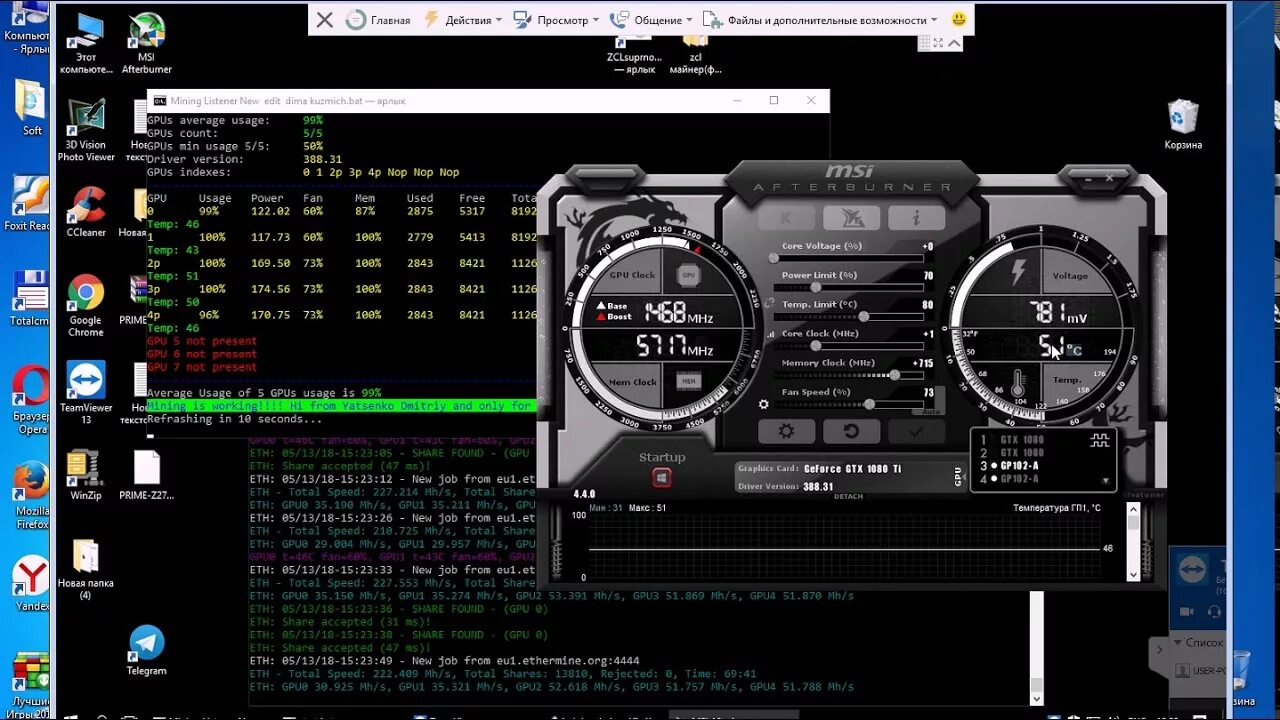Click the smiley feedback icon in TeamViewer toolbar

coord(959,19)
